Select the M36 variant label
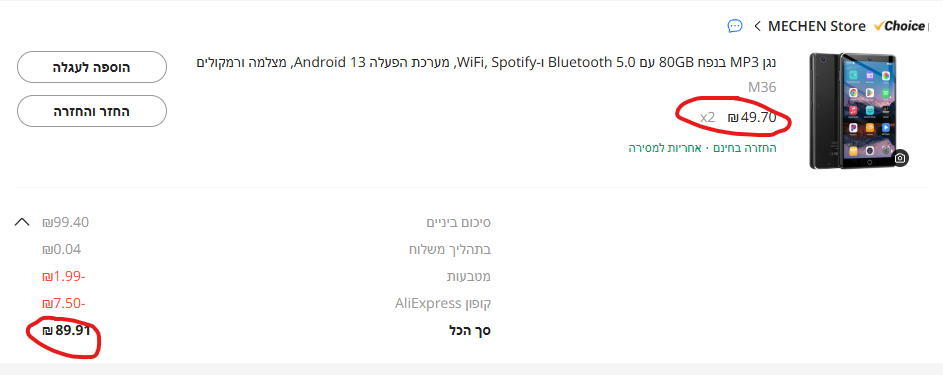The width and height of the screenshot is (943, 375). point(762,88)
